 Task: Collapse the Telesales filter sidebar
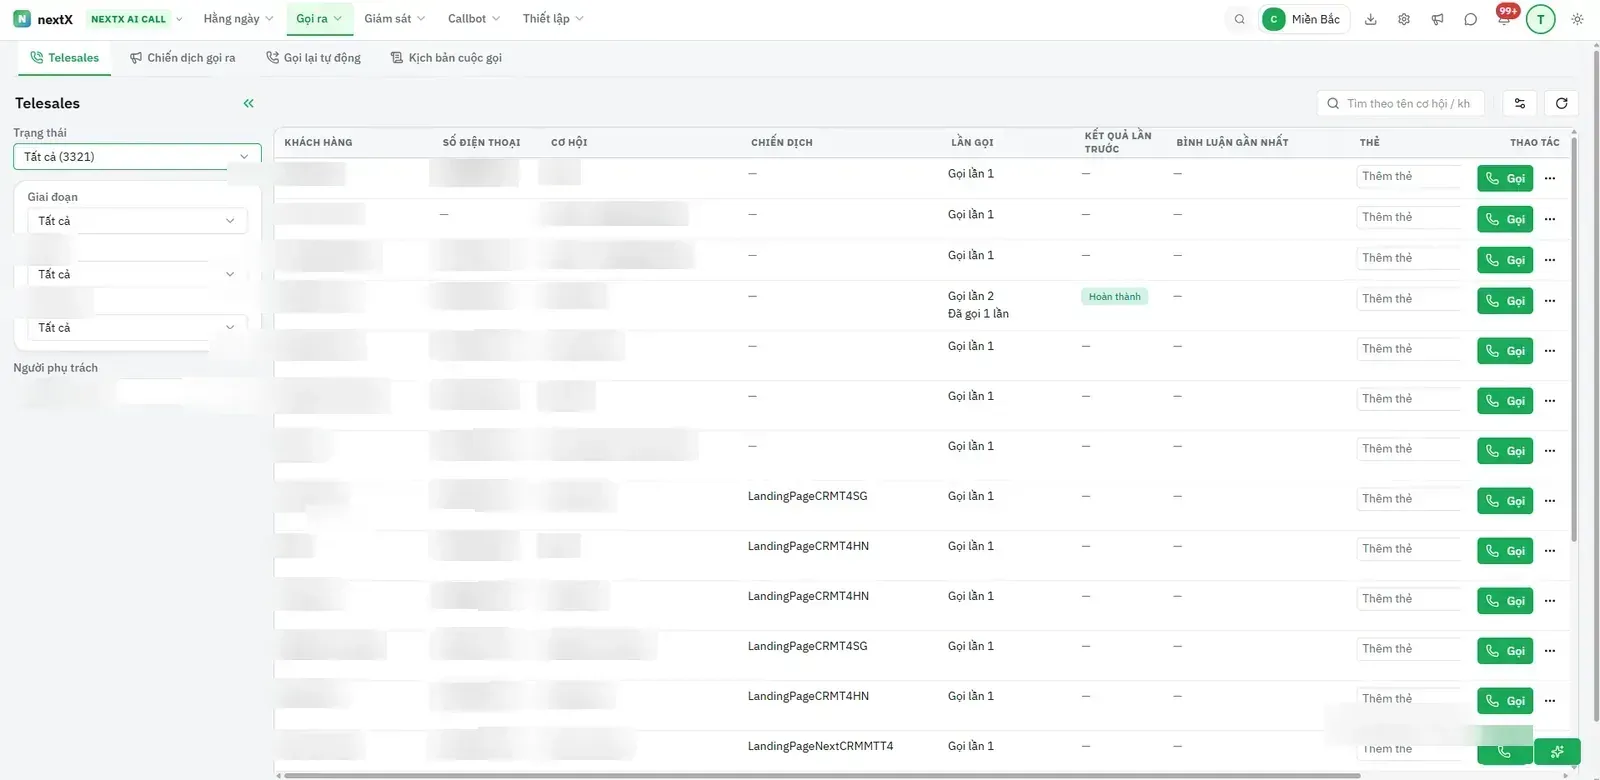[x=248, y=103]
